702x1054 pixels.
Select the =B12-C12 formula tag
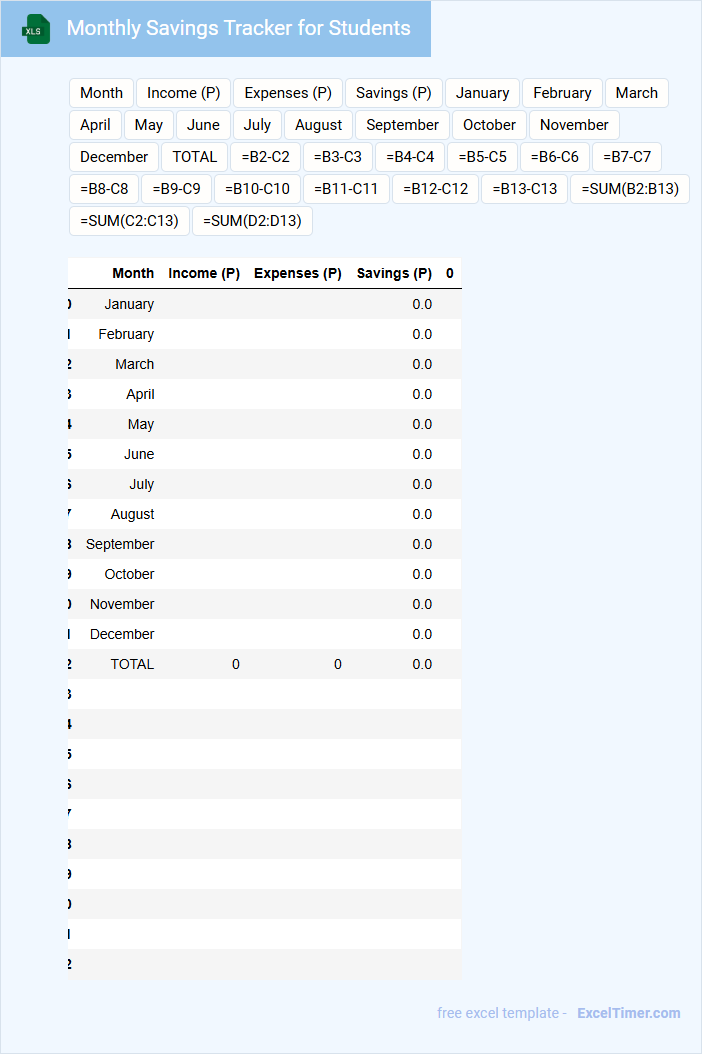coord(435,189)
